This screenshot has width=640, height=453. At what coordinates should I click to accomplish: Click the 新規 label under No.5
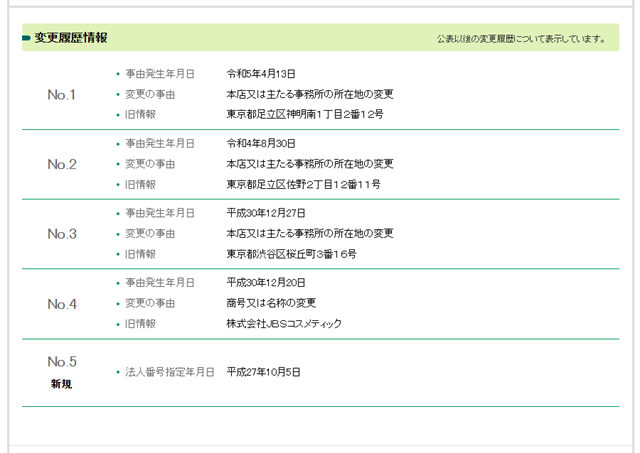[62, 384]
